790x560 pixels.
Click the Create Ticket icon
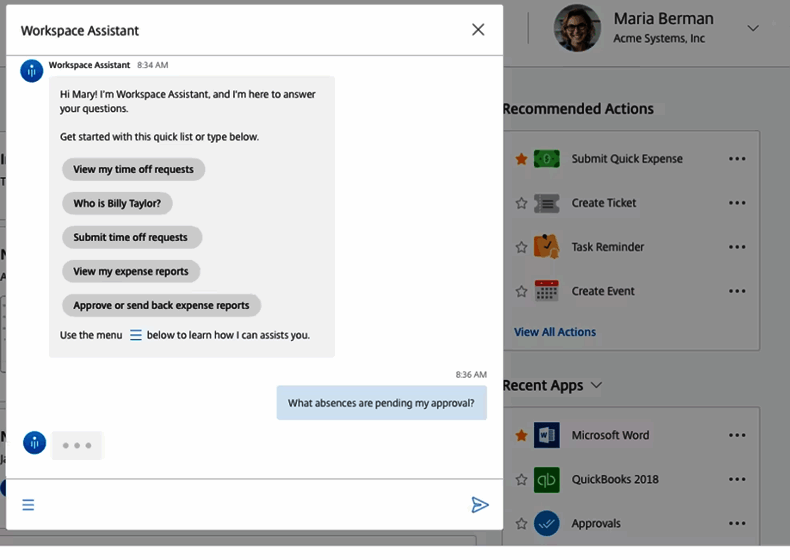[x=546, y=203]
